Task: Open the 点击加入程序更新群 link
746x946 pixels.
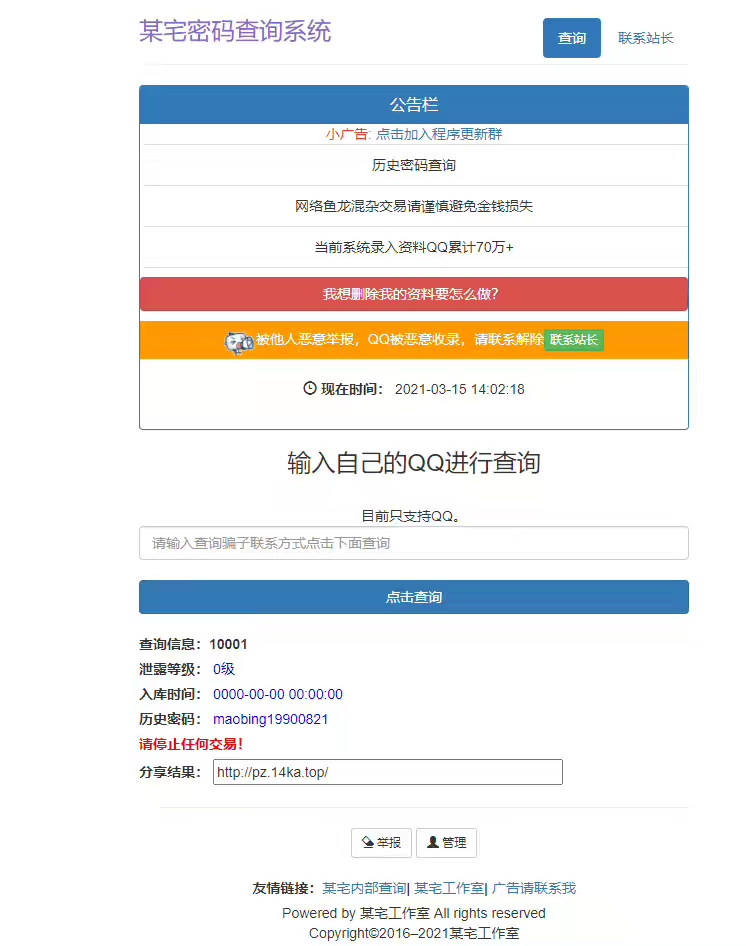Action: coord(439,134)
